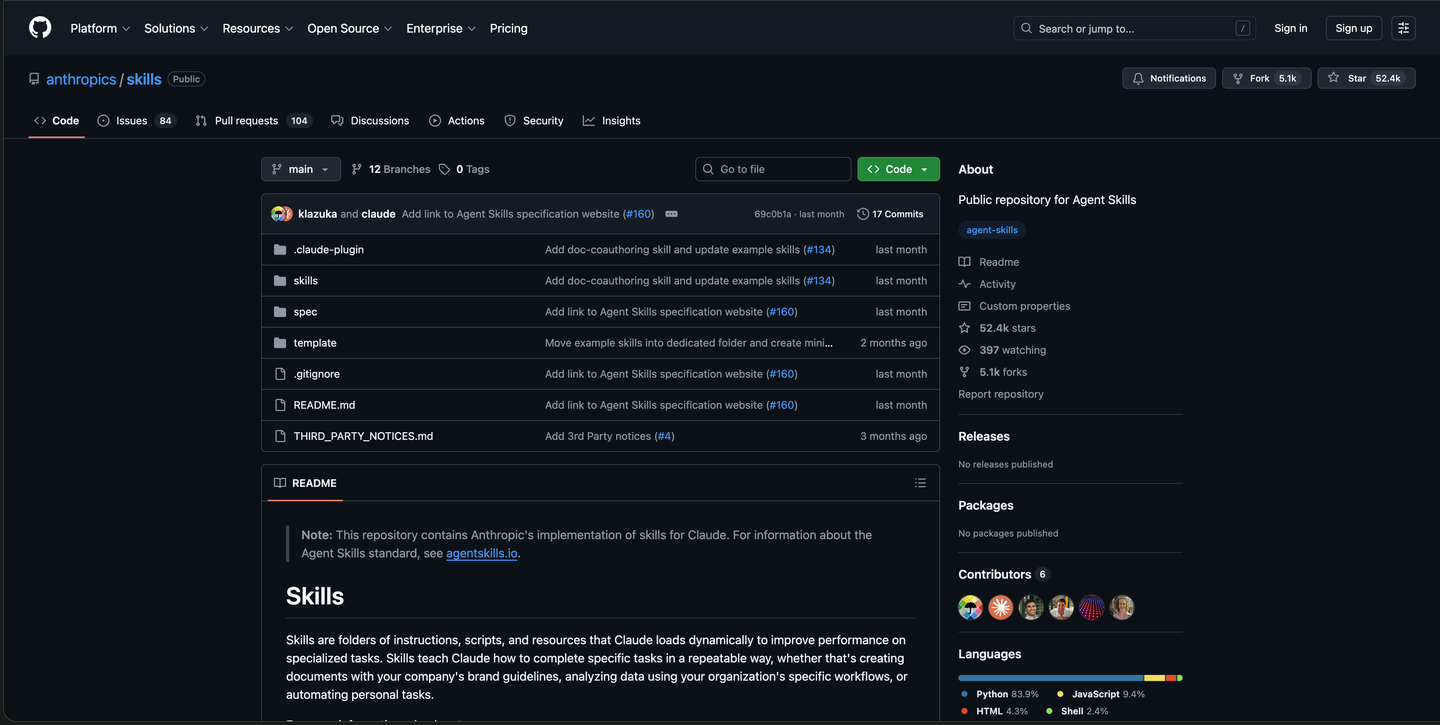Click Sign in
1440x725 pixels.
[x=1291, y=28]
